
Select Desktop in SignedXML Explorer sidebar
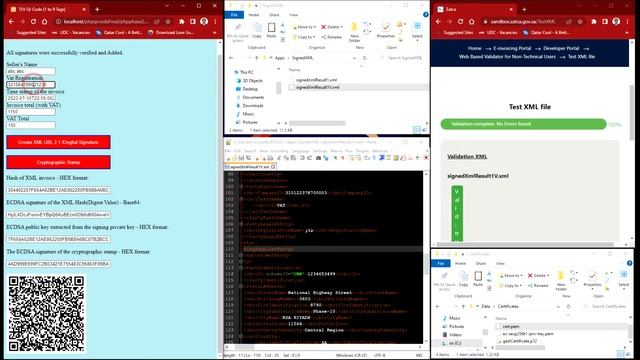pos(250,89)
